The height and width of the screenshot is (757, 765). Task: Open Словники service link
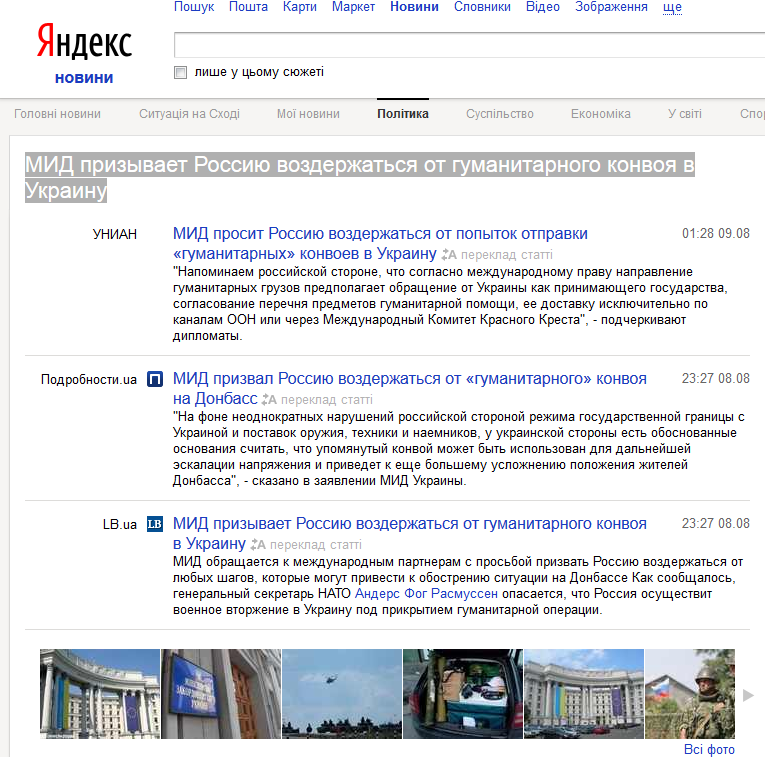point(482,7)
